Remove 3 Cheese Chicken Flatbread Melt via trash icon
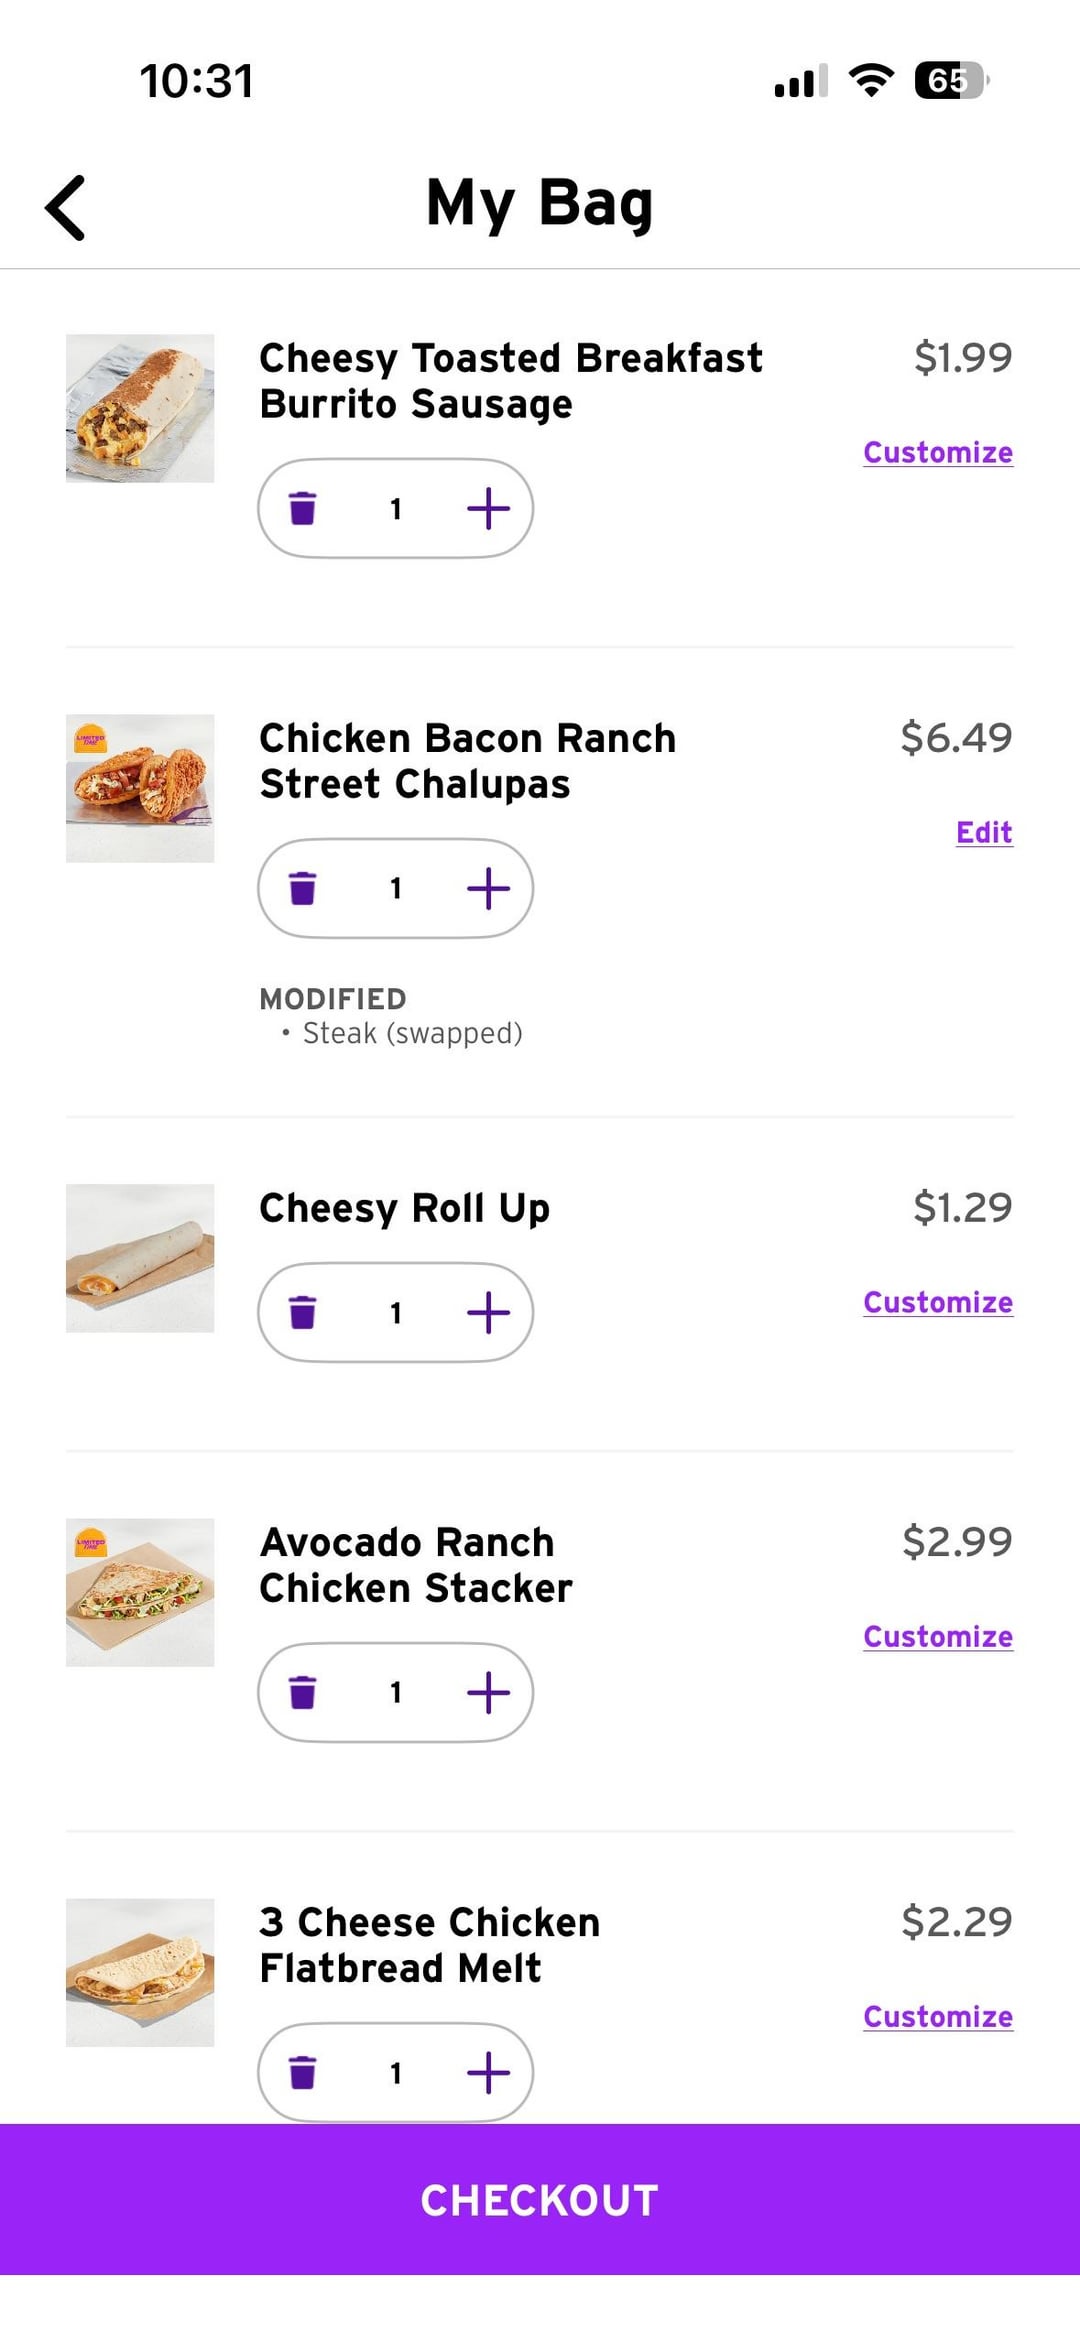The width and height of the screenshot is (1080, 2341). point(302,2072)
